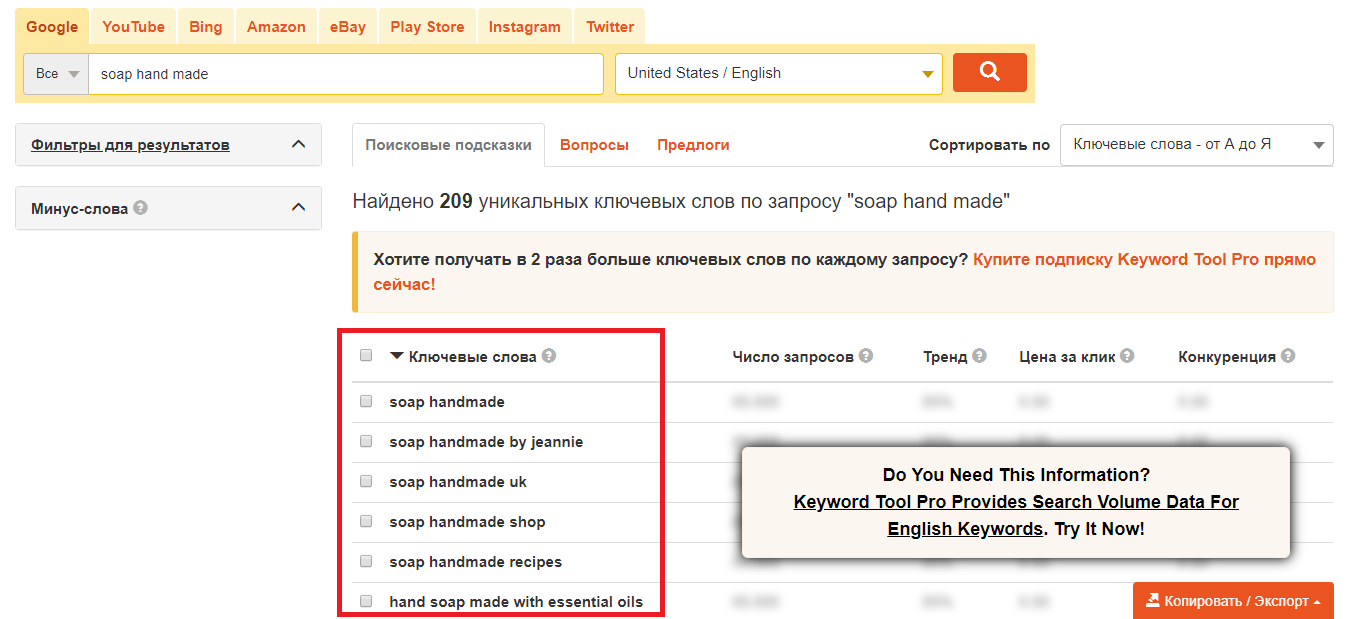Tick the select-all keywords checkbox
Image resolution: width=1348 pixels, height=619 pixels.
pos(366,355)
